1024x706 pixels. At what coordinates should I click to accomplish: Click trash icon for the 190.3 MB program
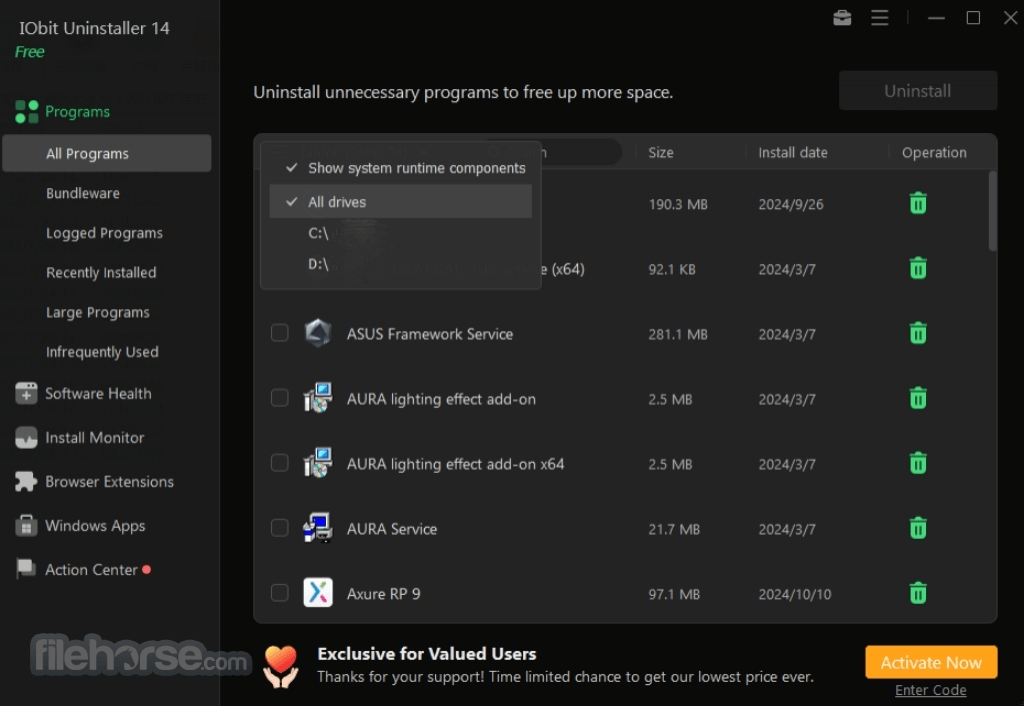[918, 203]
